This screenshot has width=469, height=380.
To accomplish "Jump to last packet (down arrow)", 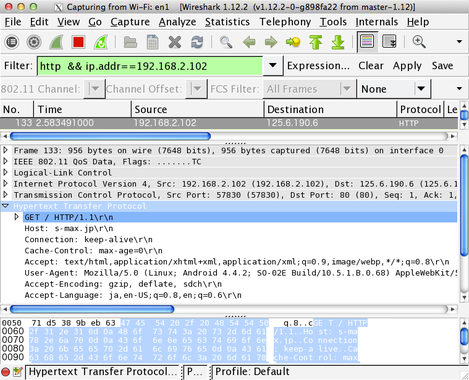I will (x=338, y=42).
